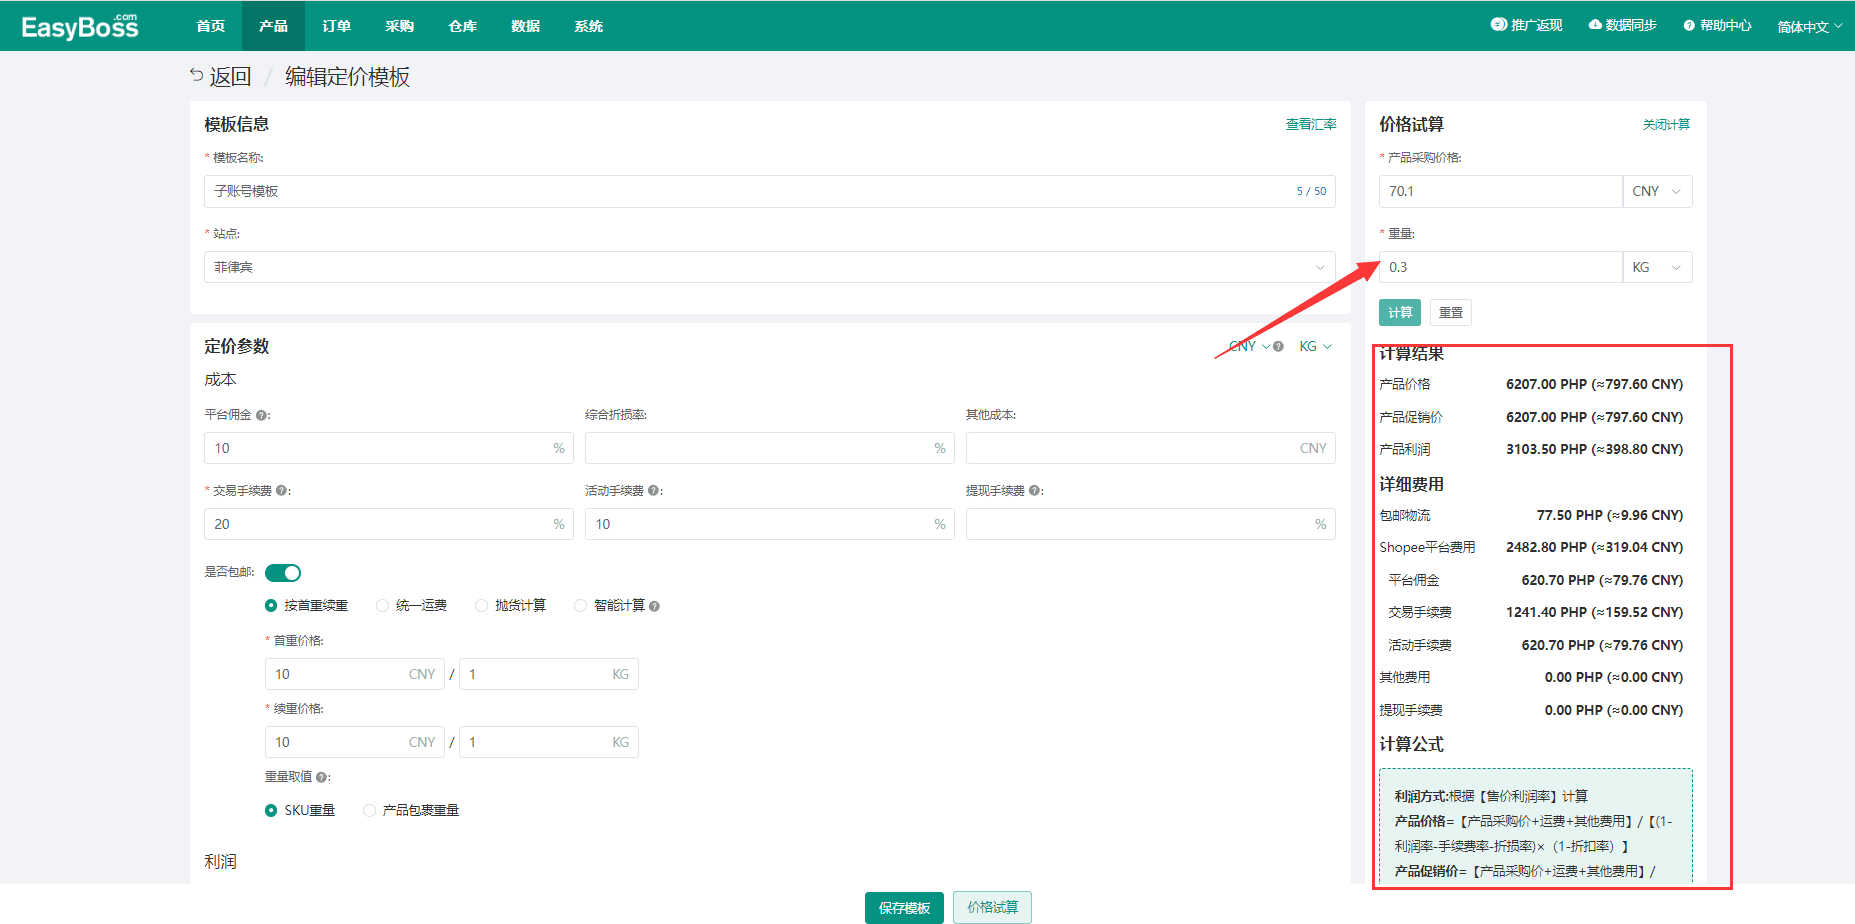The width and height of the screenshot is (1855, 924).
Task: Toggle the 是否包邮 switch
Action: pyautogui.click(x=283, y=573)
